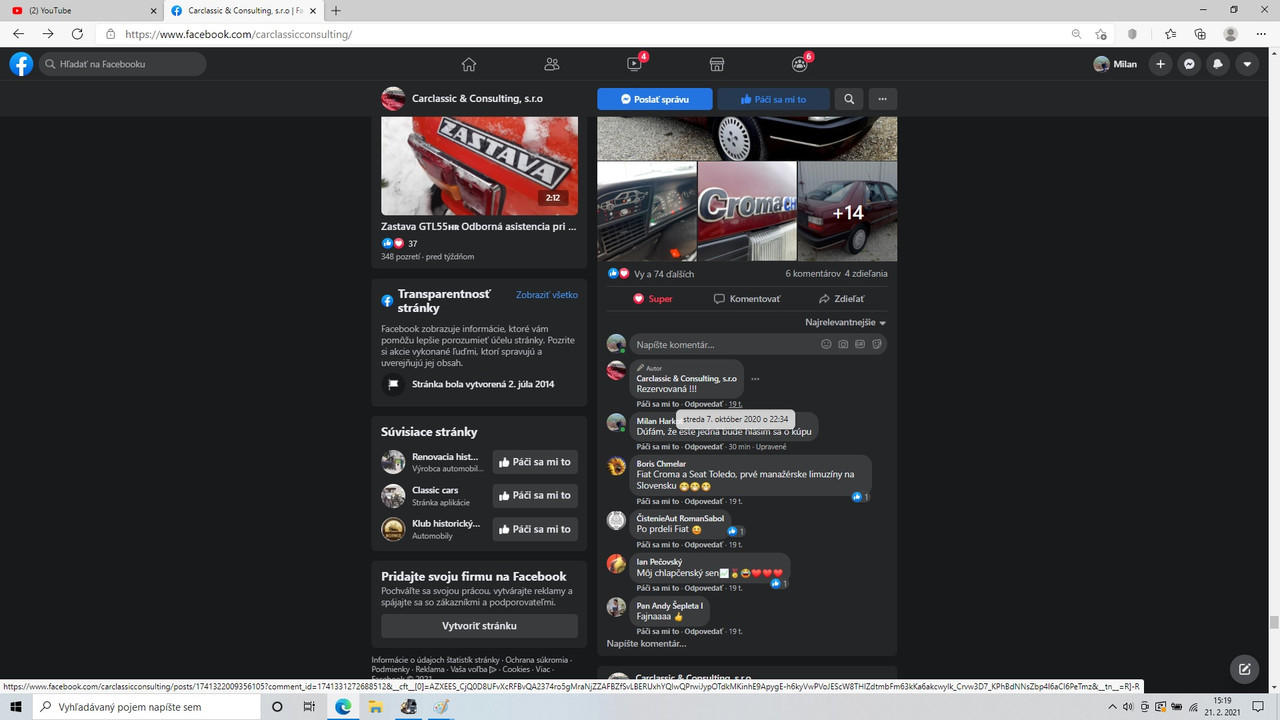This screenshot has height=720, width=1280.
Task: Open the Marketplace icon
Action: click(x=717, y=64)
